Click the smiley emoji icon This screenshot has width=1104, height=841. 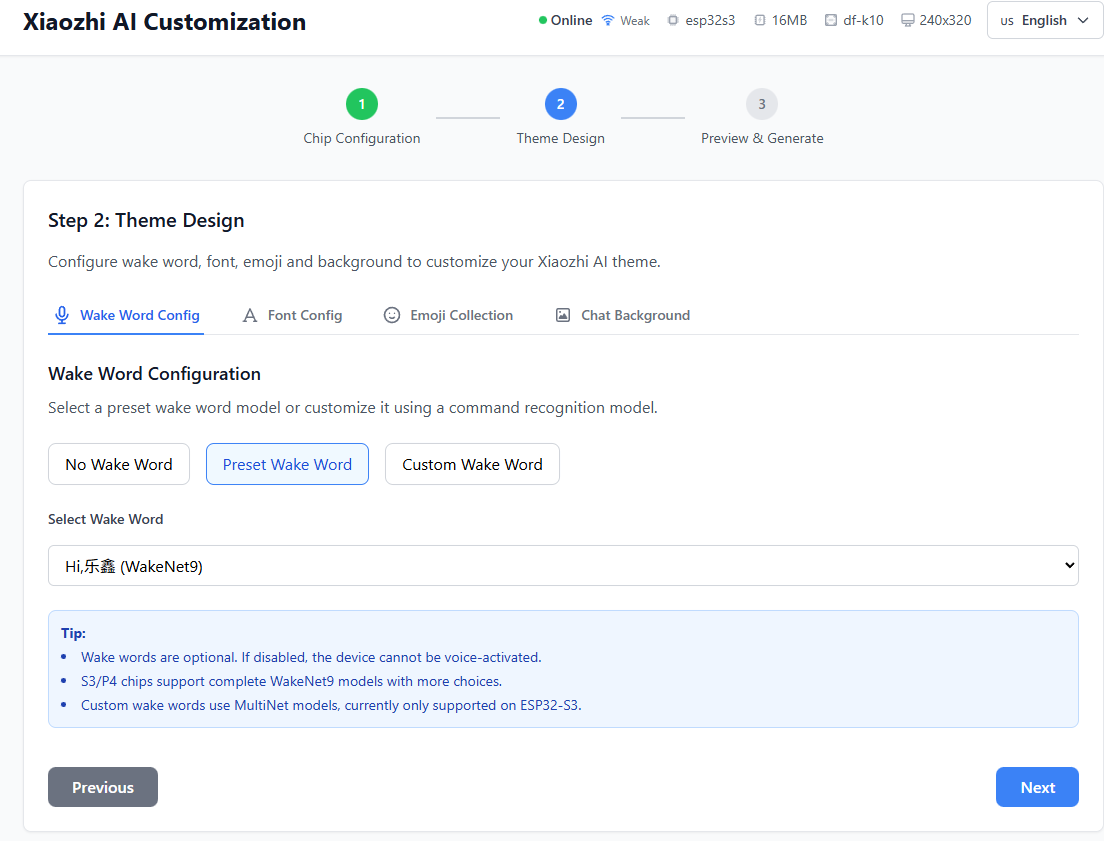392,315
